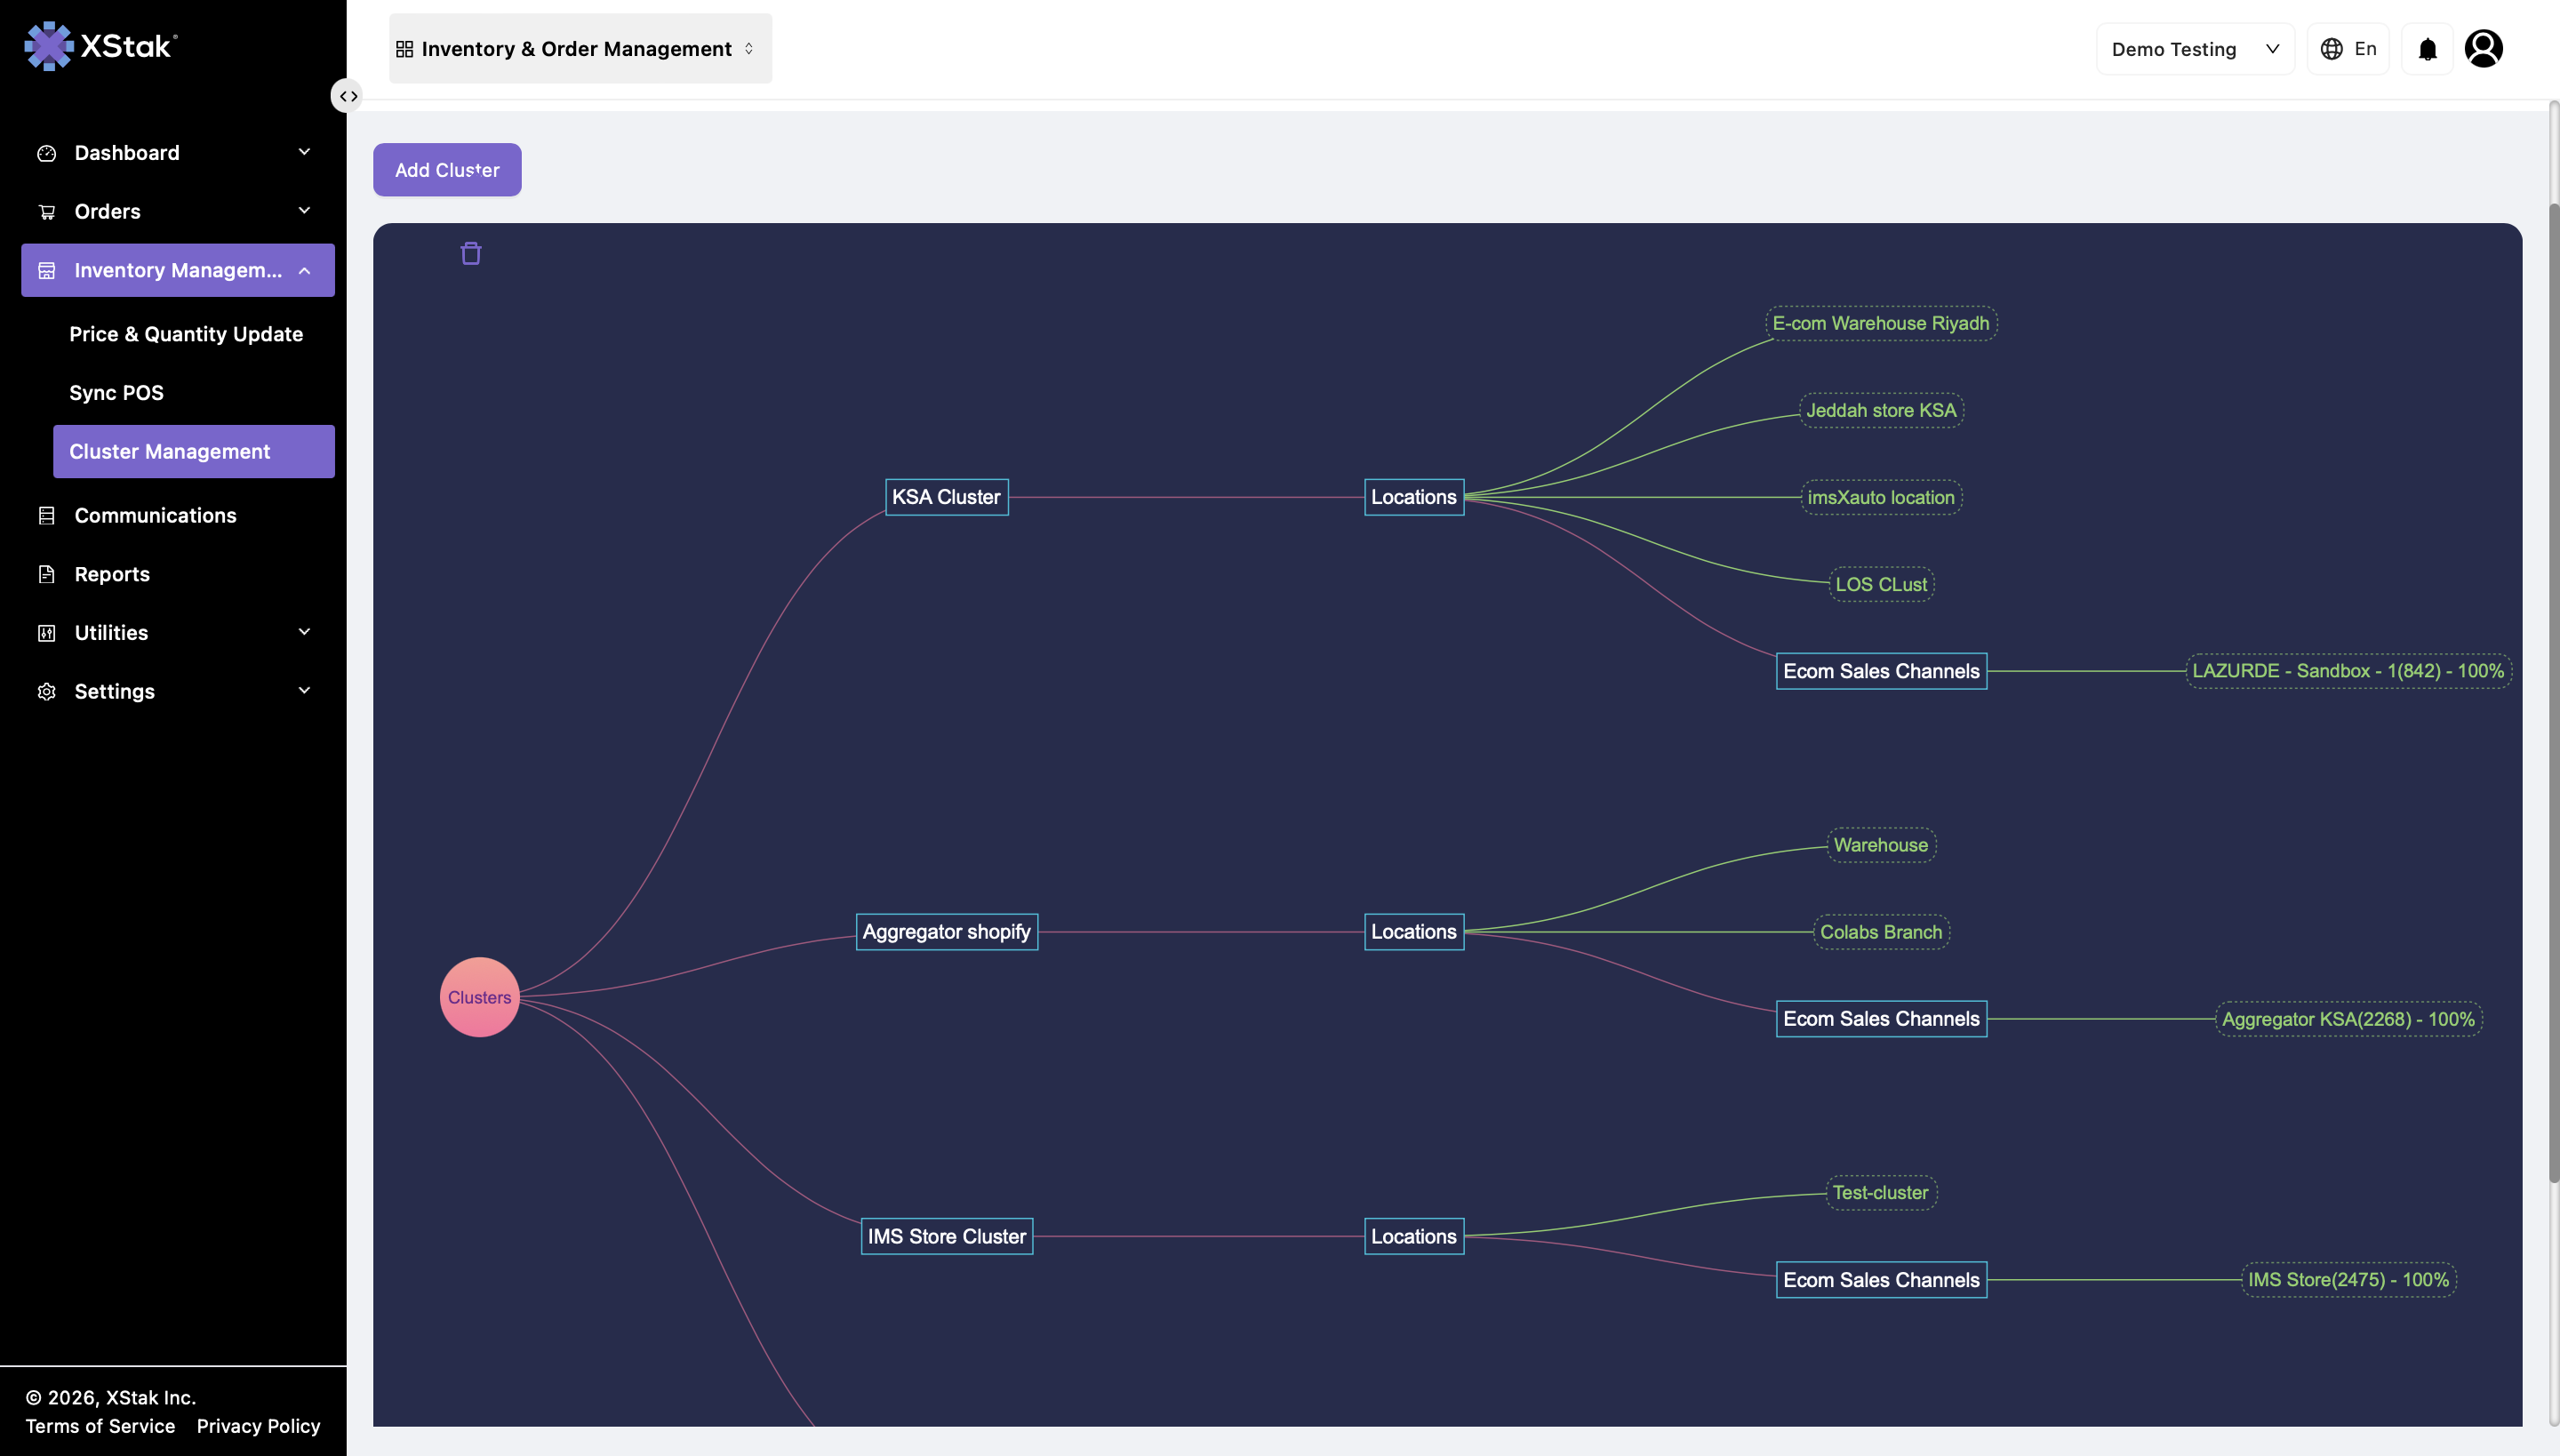Click the Settings gear icon
2560x1456 pixels.
[46, 691]
